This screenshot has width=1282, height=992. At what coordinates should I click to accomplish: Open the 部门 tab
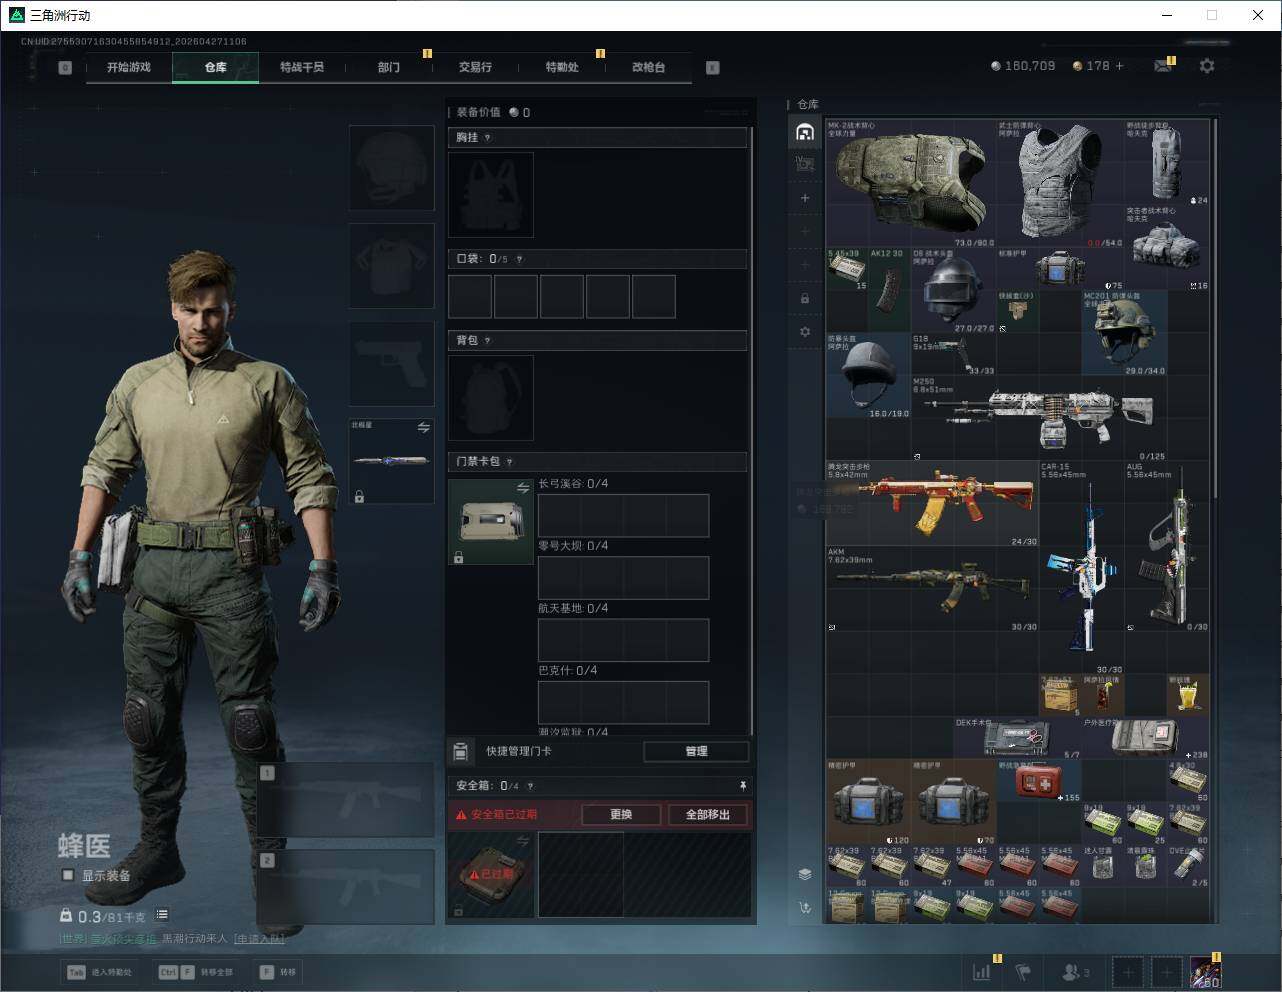389,67
